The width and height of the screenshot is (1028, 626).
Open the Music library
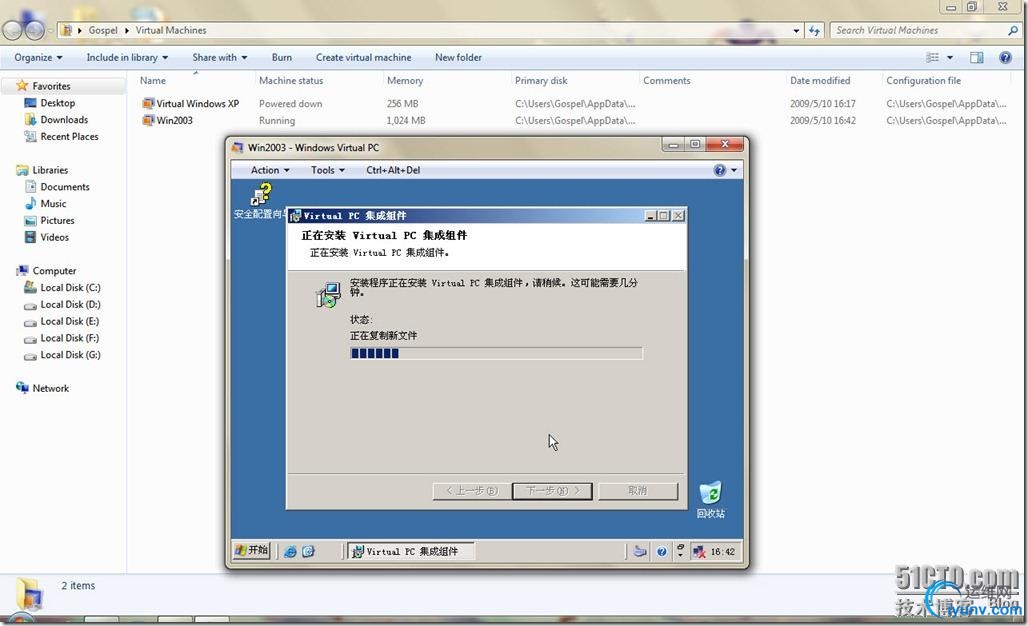[45, 204]
